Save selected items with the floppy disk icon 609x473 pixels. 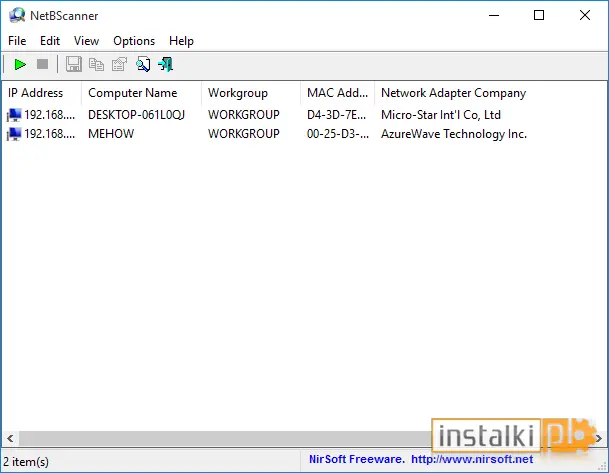(x=73, y=64)
